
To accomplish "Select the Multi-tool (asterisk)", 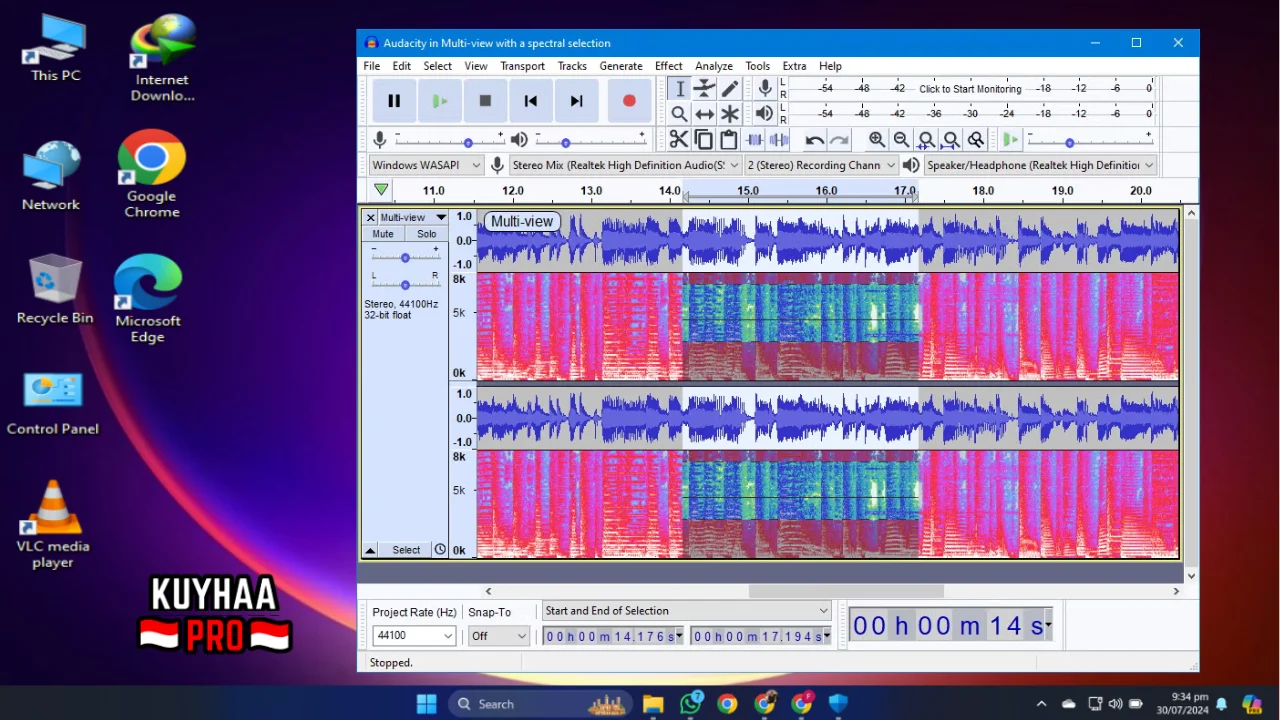I will point(730,114).
